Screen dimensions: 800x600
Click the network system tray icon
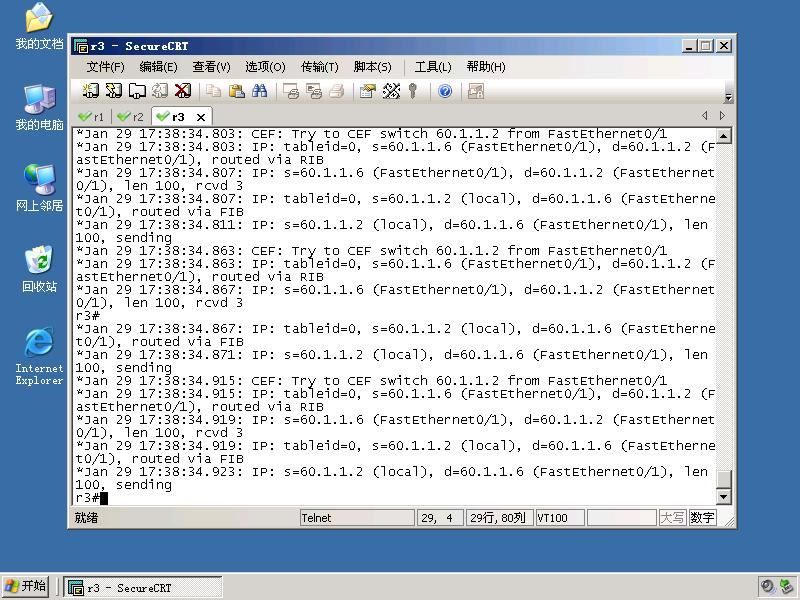click(x=786, y=587)
